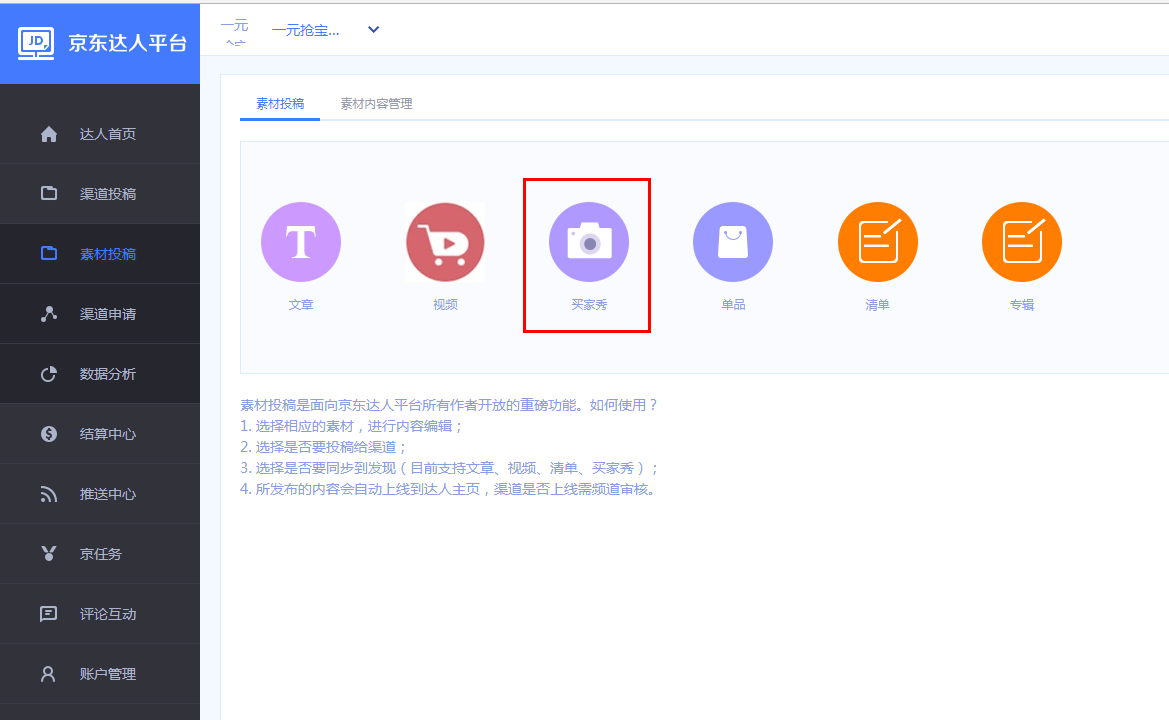Go to 渠道申请 in the sidebar
This screenshot has height=720, width=1169.
[108, 314]
